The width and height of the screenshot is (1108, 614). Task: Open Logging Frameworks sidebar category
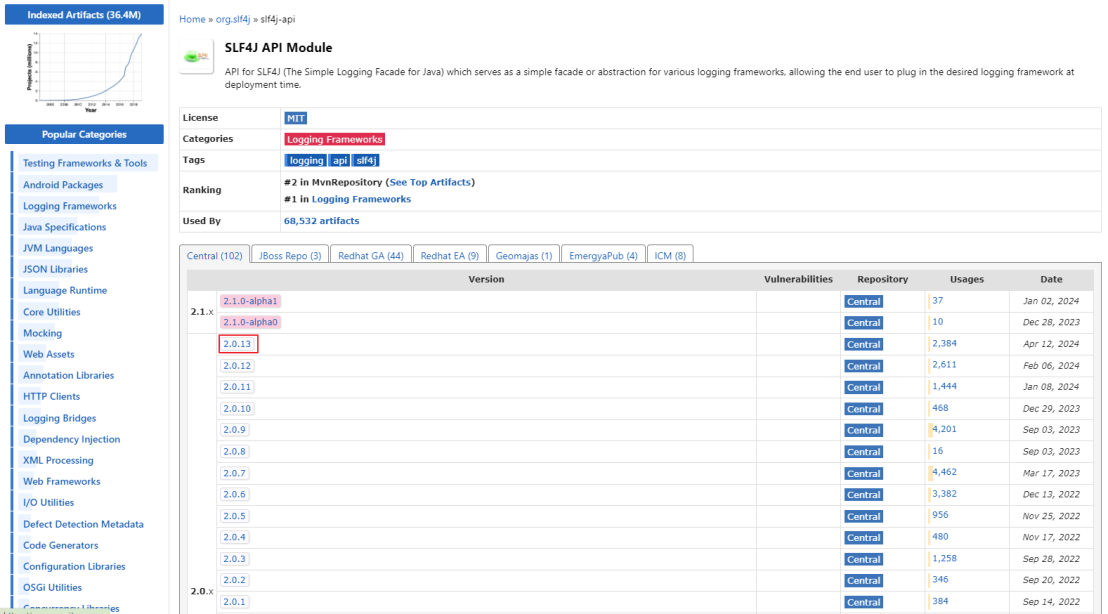(69, 206)
